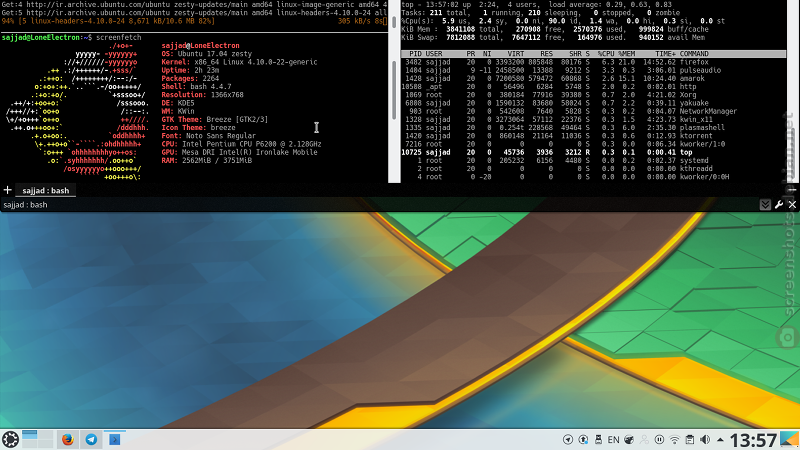
Task: Open Firefox from the taskbar
Action: [67, 439]
